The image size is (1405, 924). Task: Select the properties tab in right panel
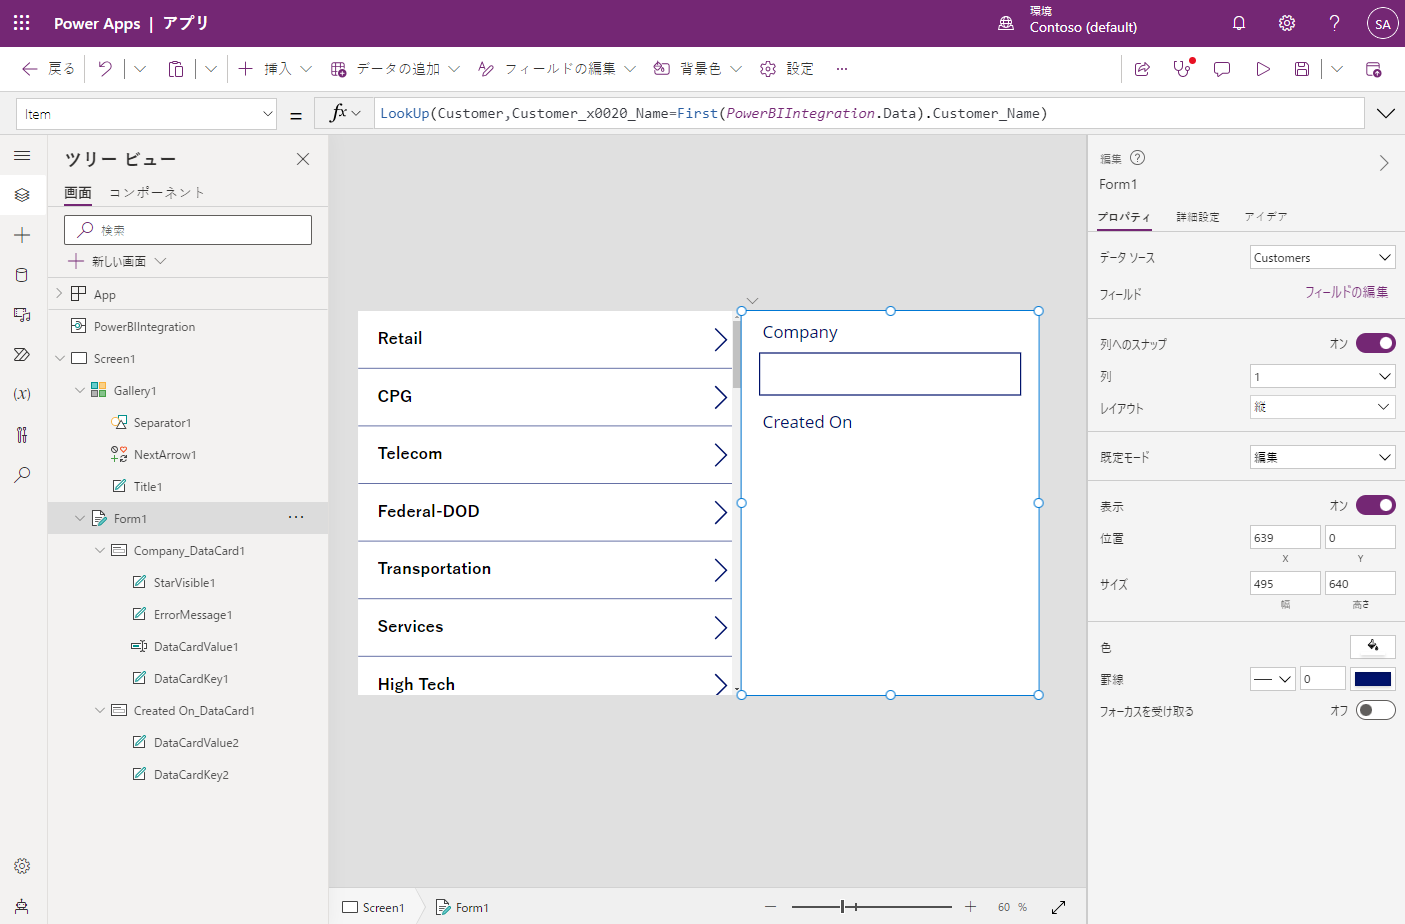pos(1123,216)
